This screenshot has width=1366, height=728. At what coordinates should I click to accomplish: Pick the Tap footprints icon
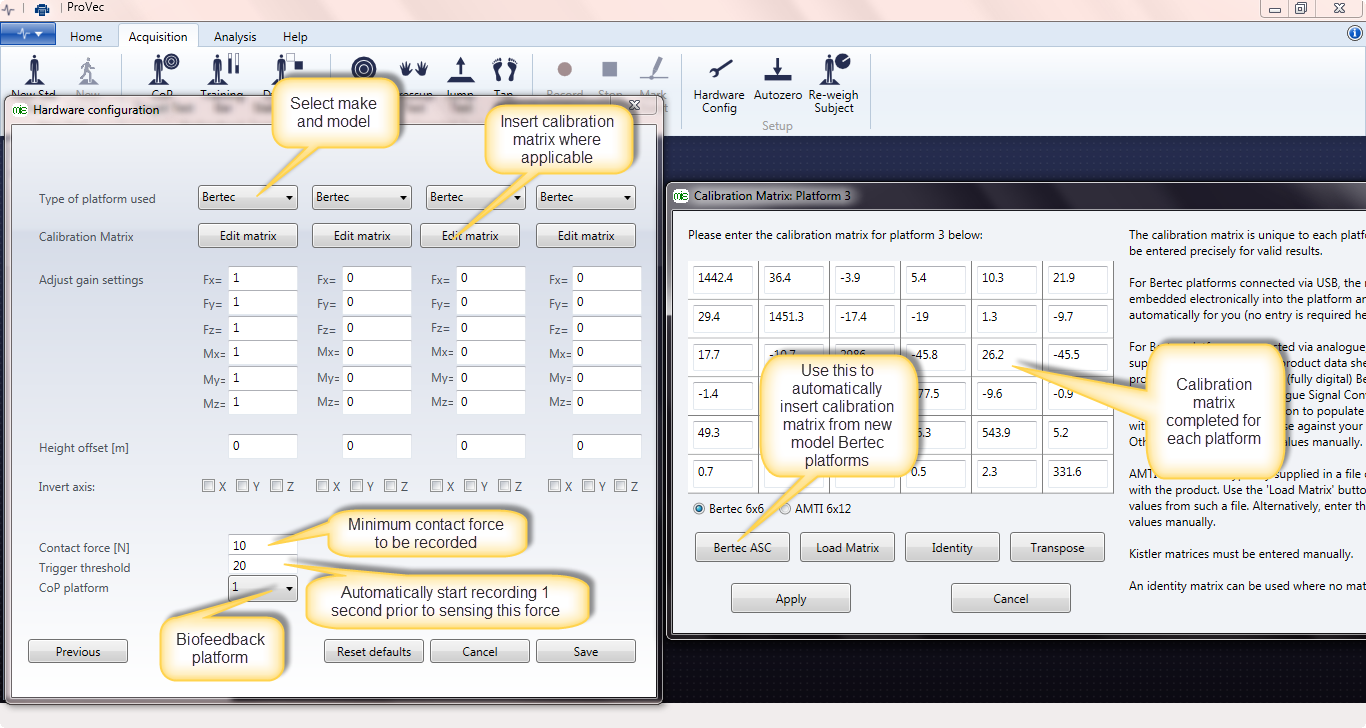coord(505,69)
